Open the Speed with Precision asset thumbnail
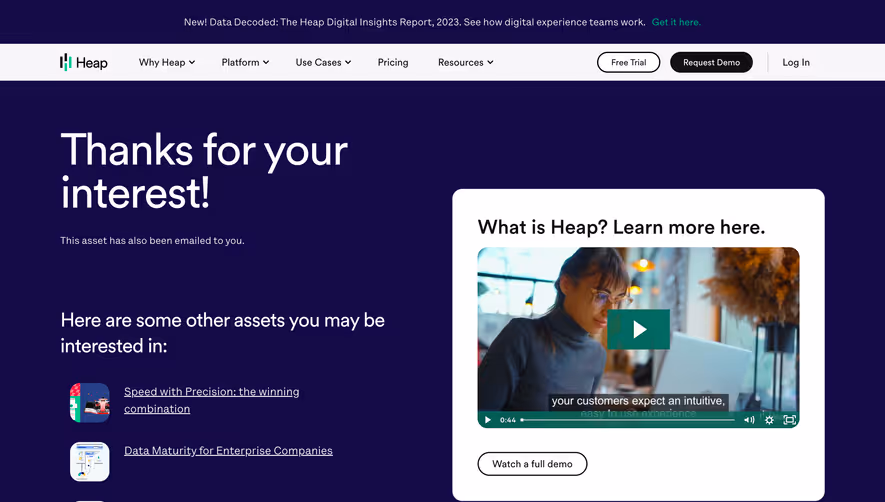 (x=90, y=403)
